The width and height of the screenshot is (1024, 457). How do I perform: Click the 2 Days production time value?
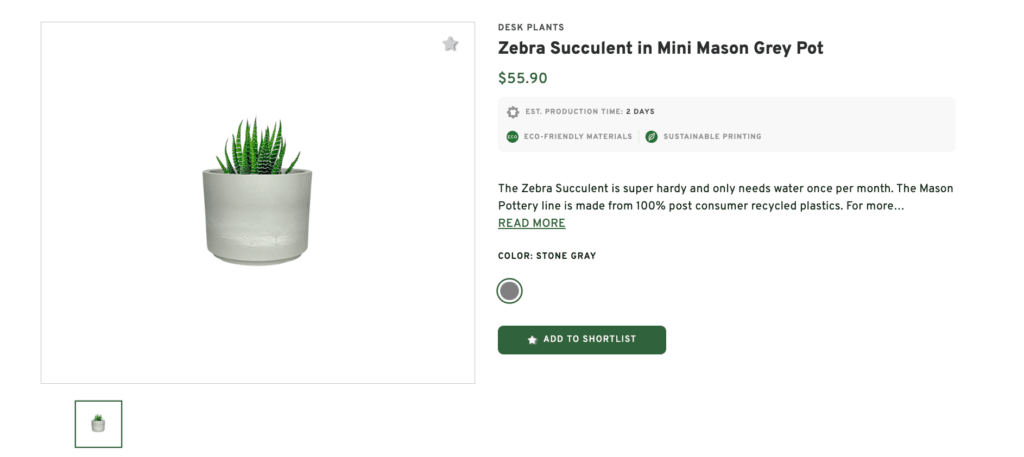(640, 112)
